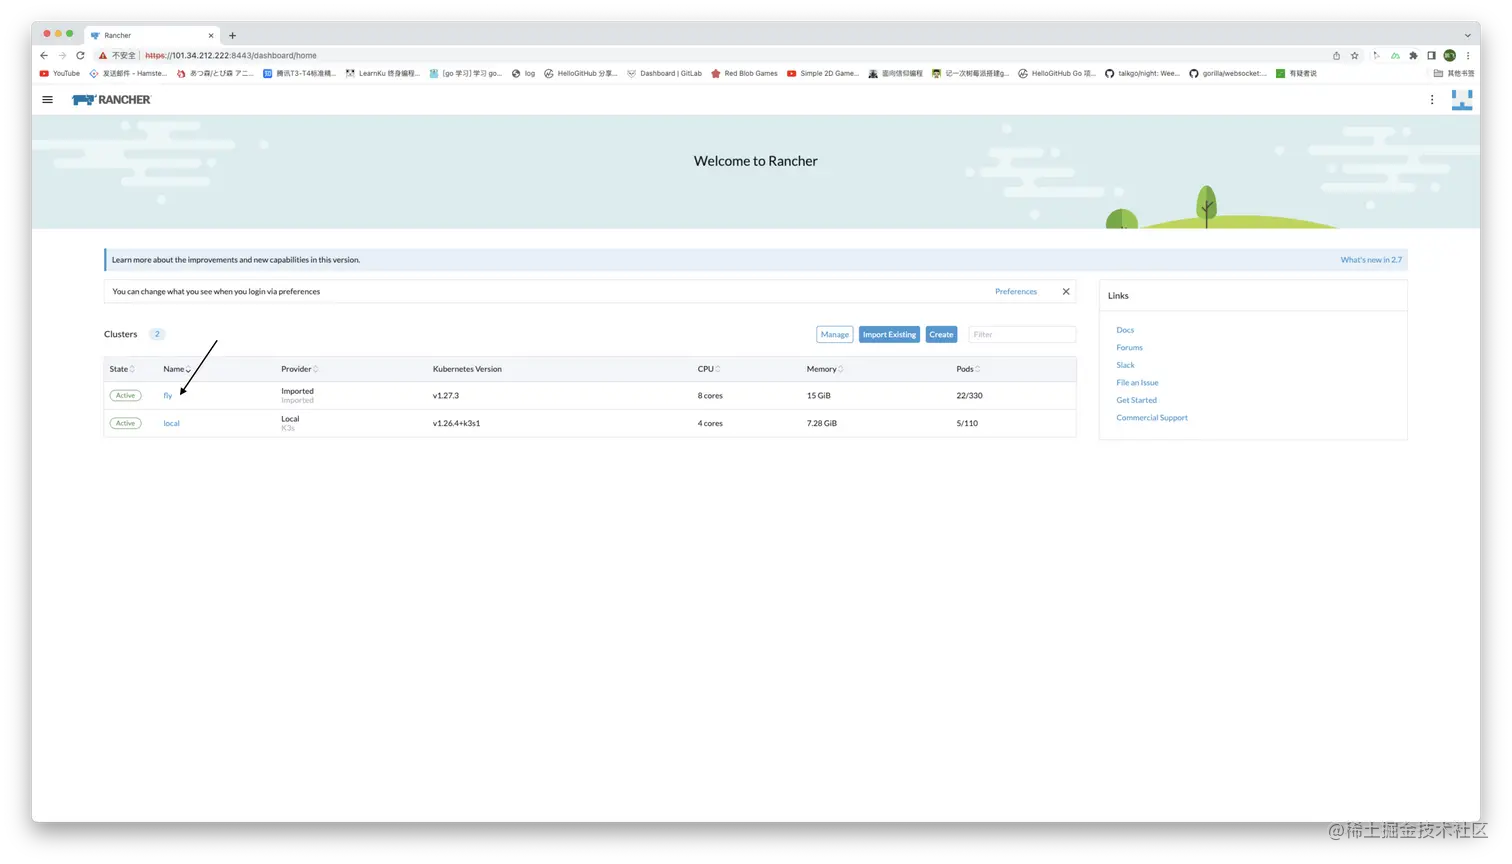Reload the current page
This screenshot has width=1512, height=864.
pyautogui.click(x=80, y=56)
